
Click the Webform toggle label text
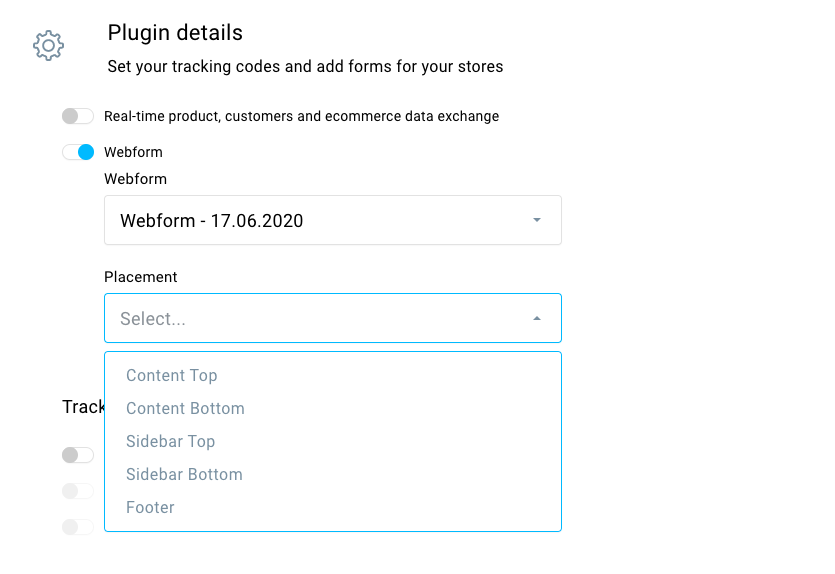(x=133, y=152)
